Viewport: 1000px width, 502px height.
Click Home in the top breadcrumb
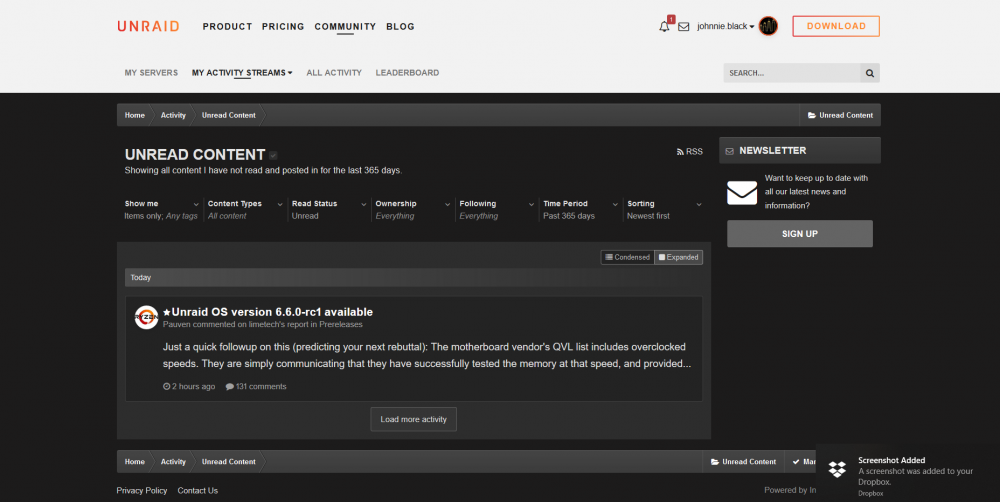(135, 115)
